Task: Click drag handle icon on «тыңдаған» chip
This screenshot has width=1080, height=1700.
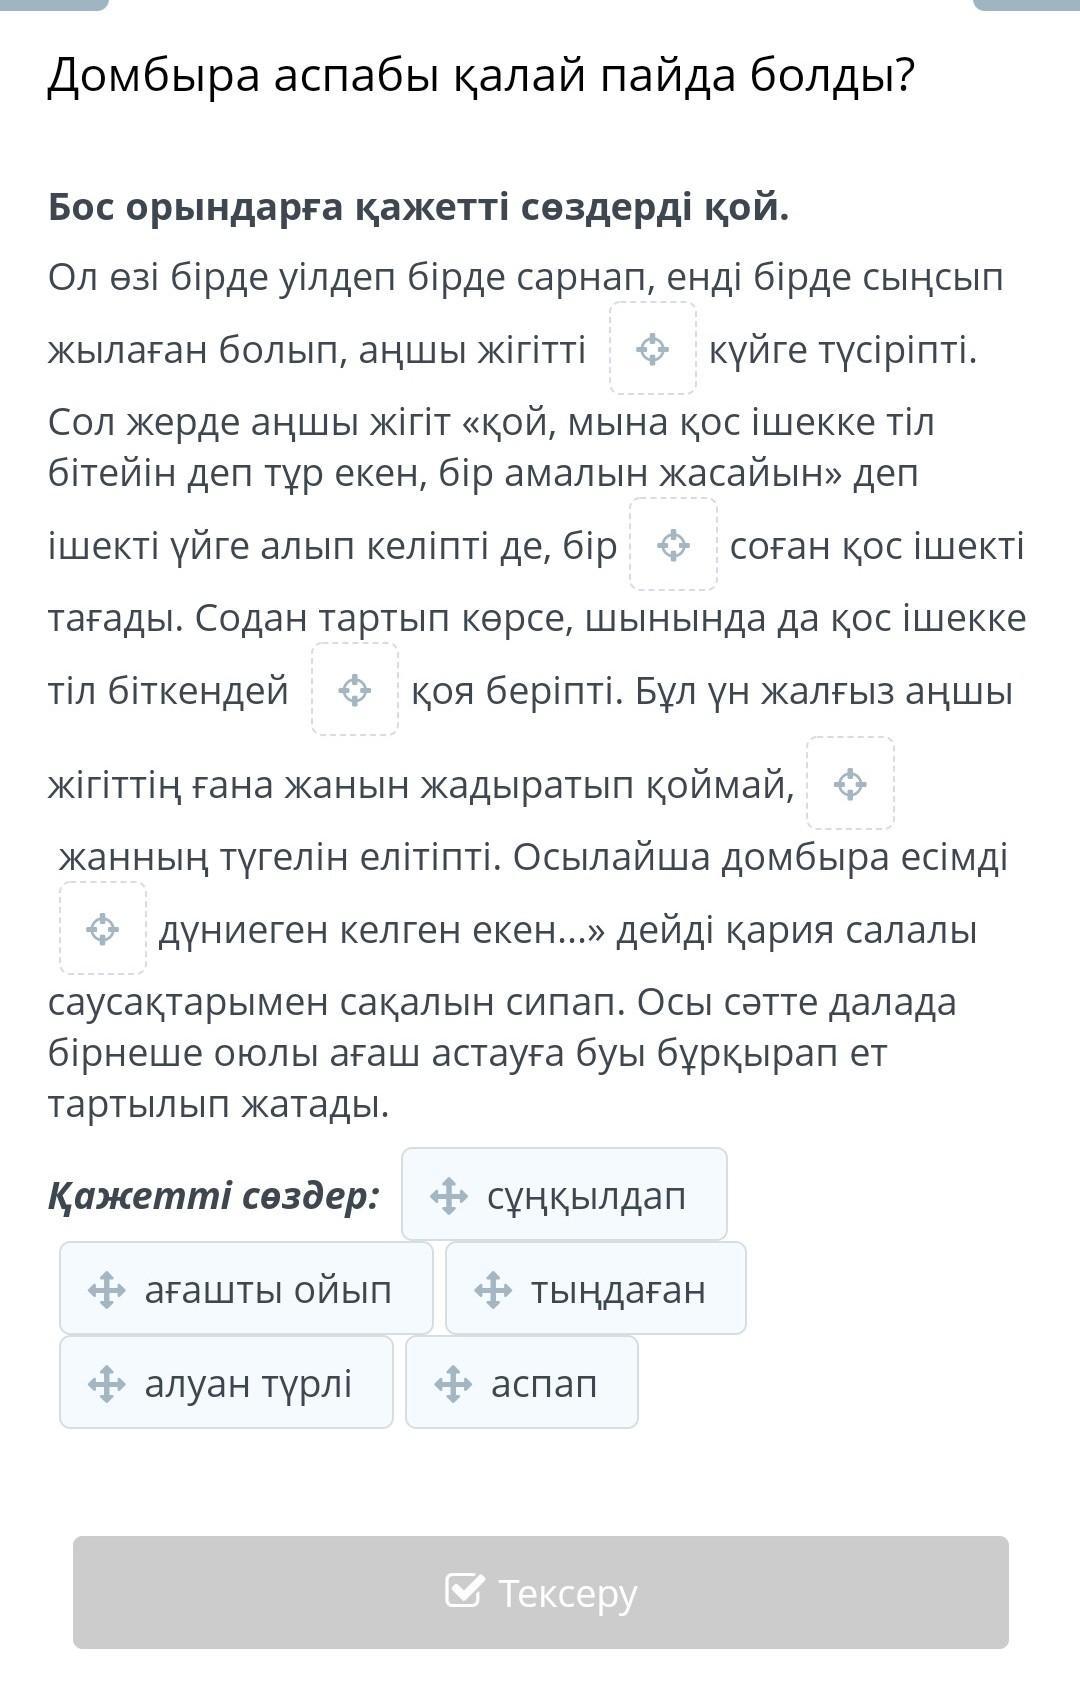Action: (x=493, y=1290)
